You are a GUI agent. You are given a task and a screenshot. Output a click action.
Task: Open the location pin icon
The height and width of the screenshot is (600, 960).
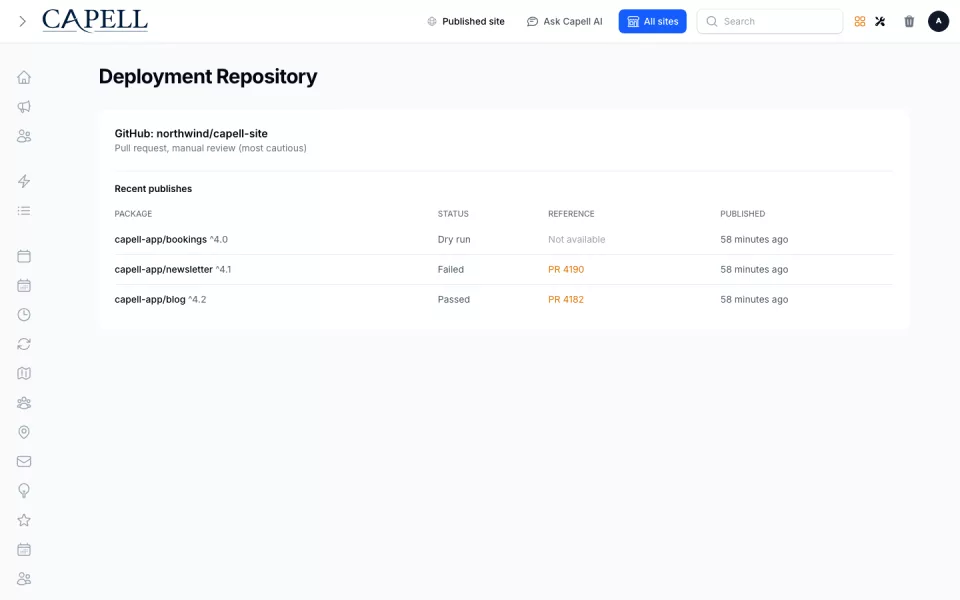pyautogui.click(x=24, y=432)
